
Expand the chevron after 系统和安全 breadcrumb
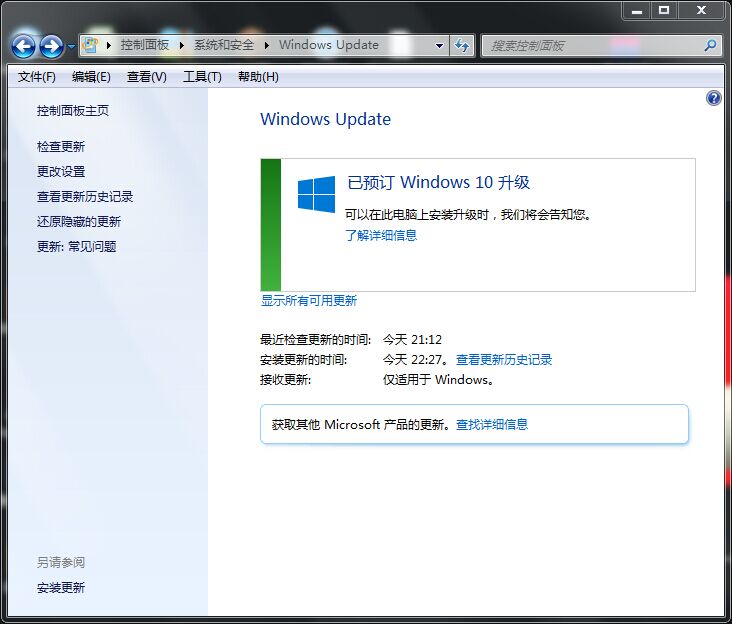click(x=267, y=45)
